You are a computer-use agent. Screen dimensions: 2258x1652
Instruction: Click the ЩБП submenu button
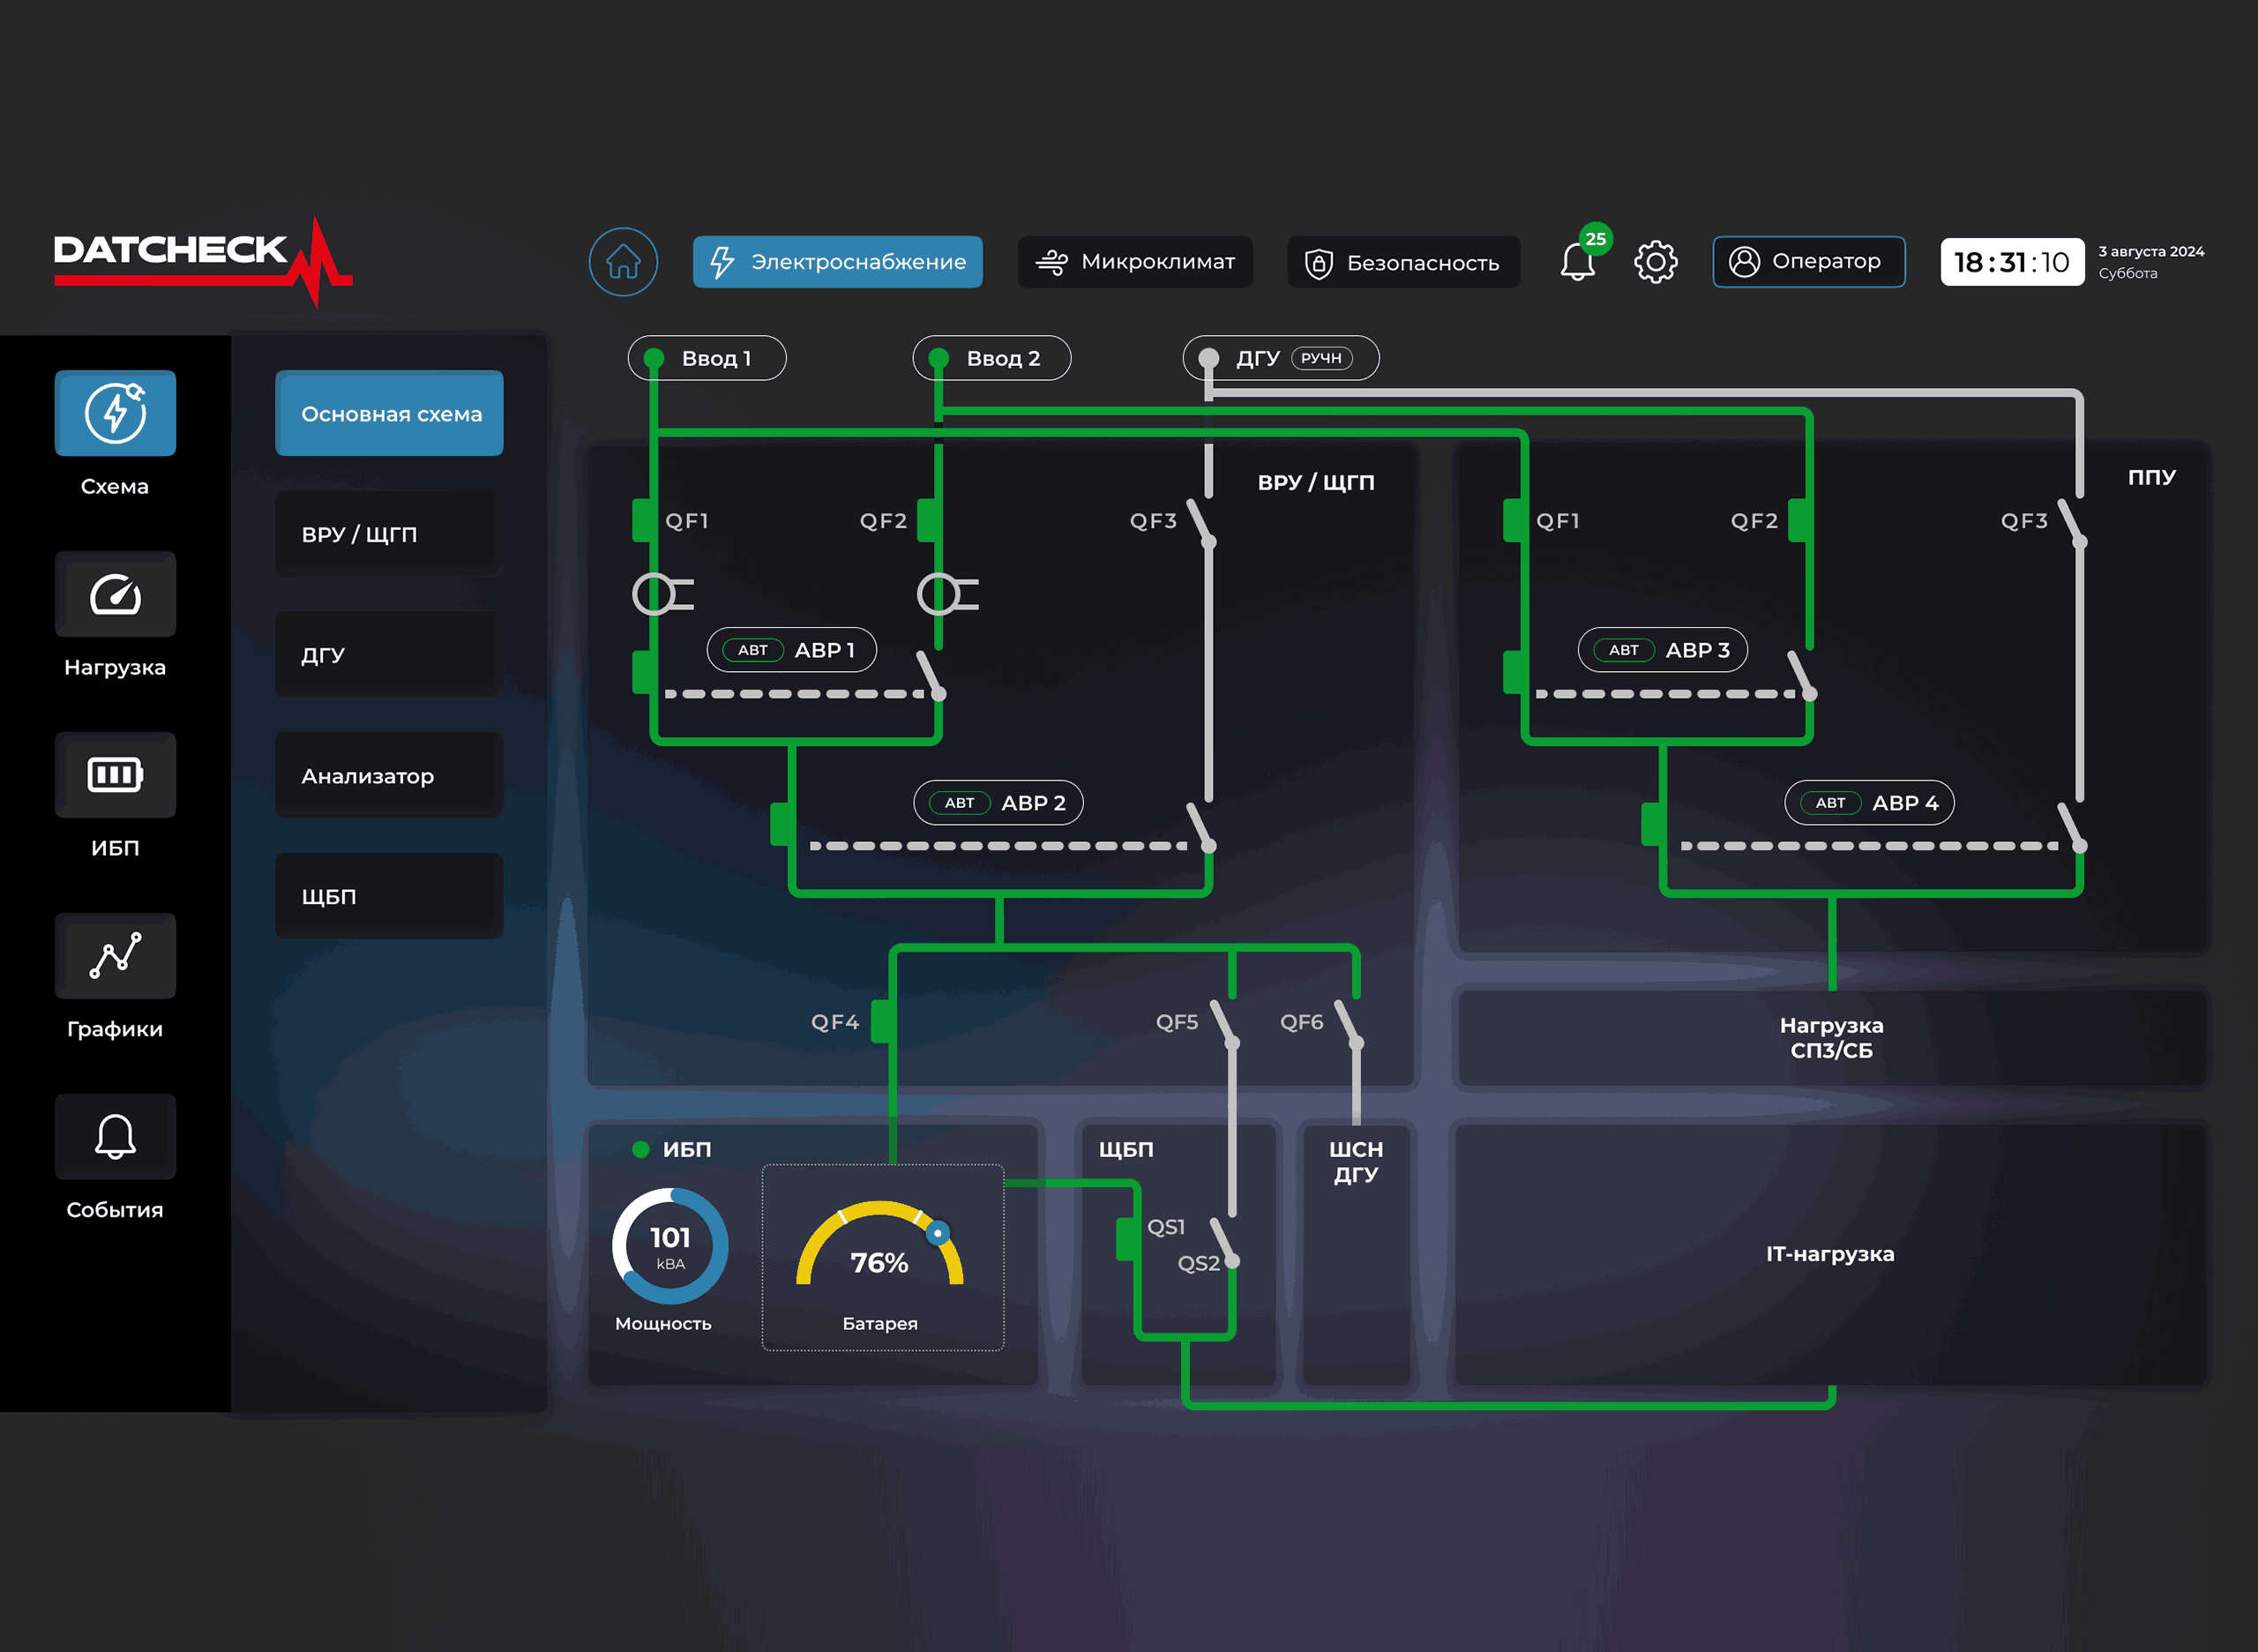point(389,896)
